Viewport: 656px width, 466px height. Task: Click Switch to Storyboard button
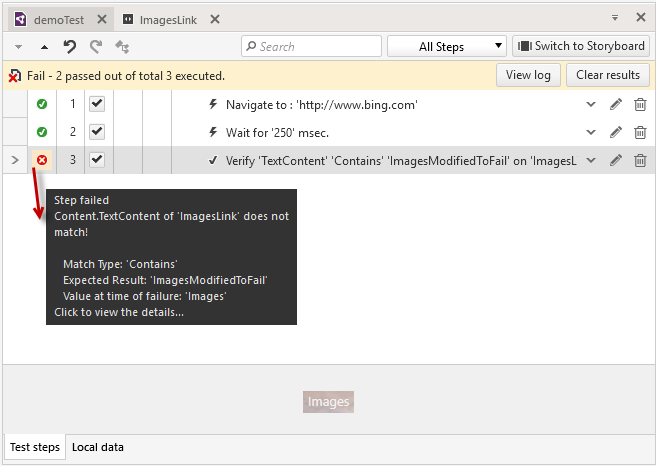pyautogui.click(x=580, y=46)
